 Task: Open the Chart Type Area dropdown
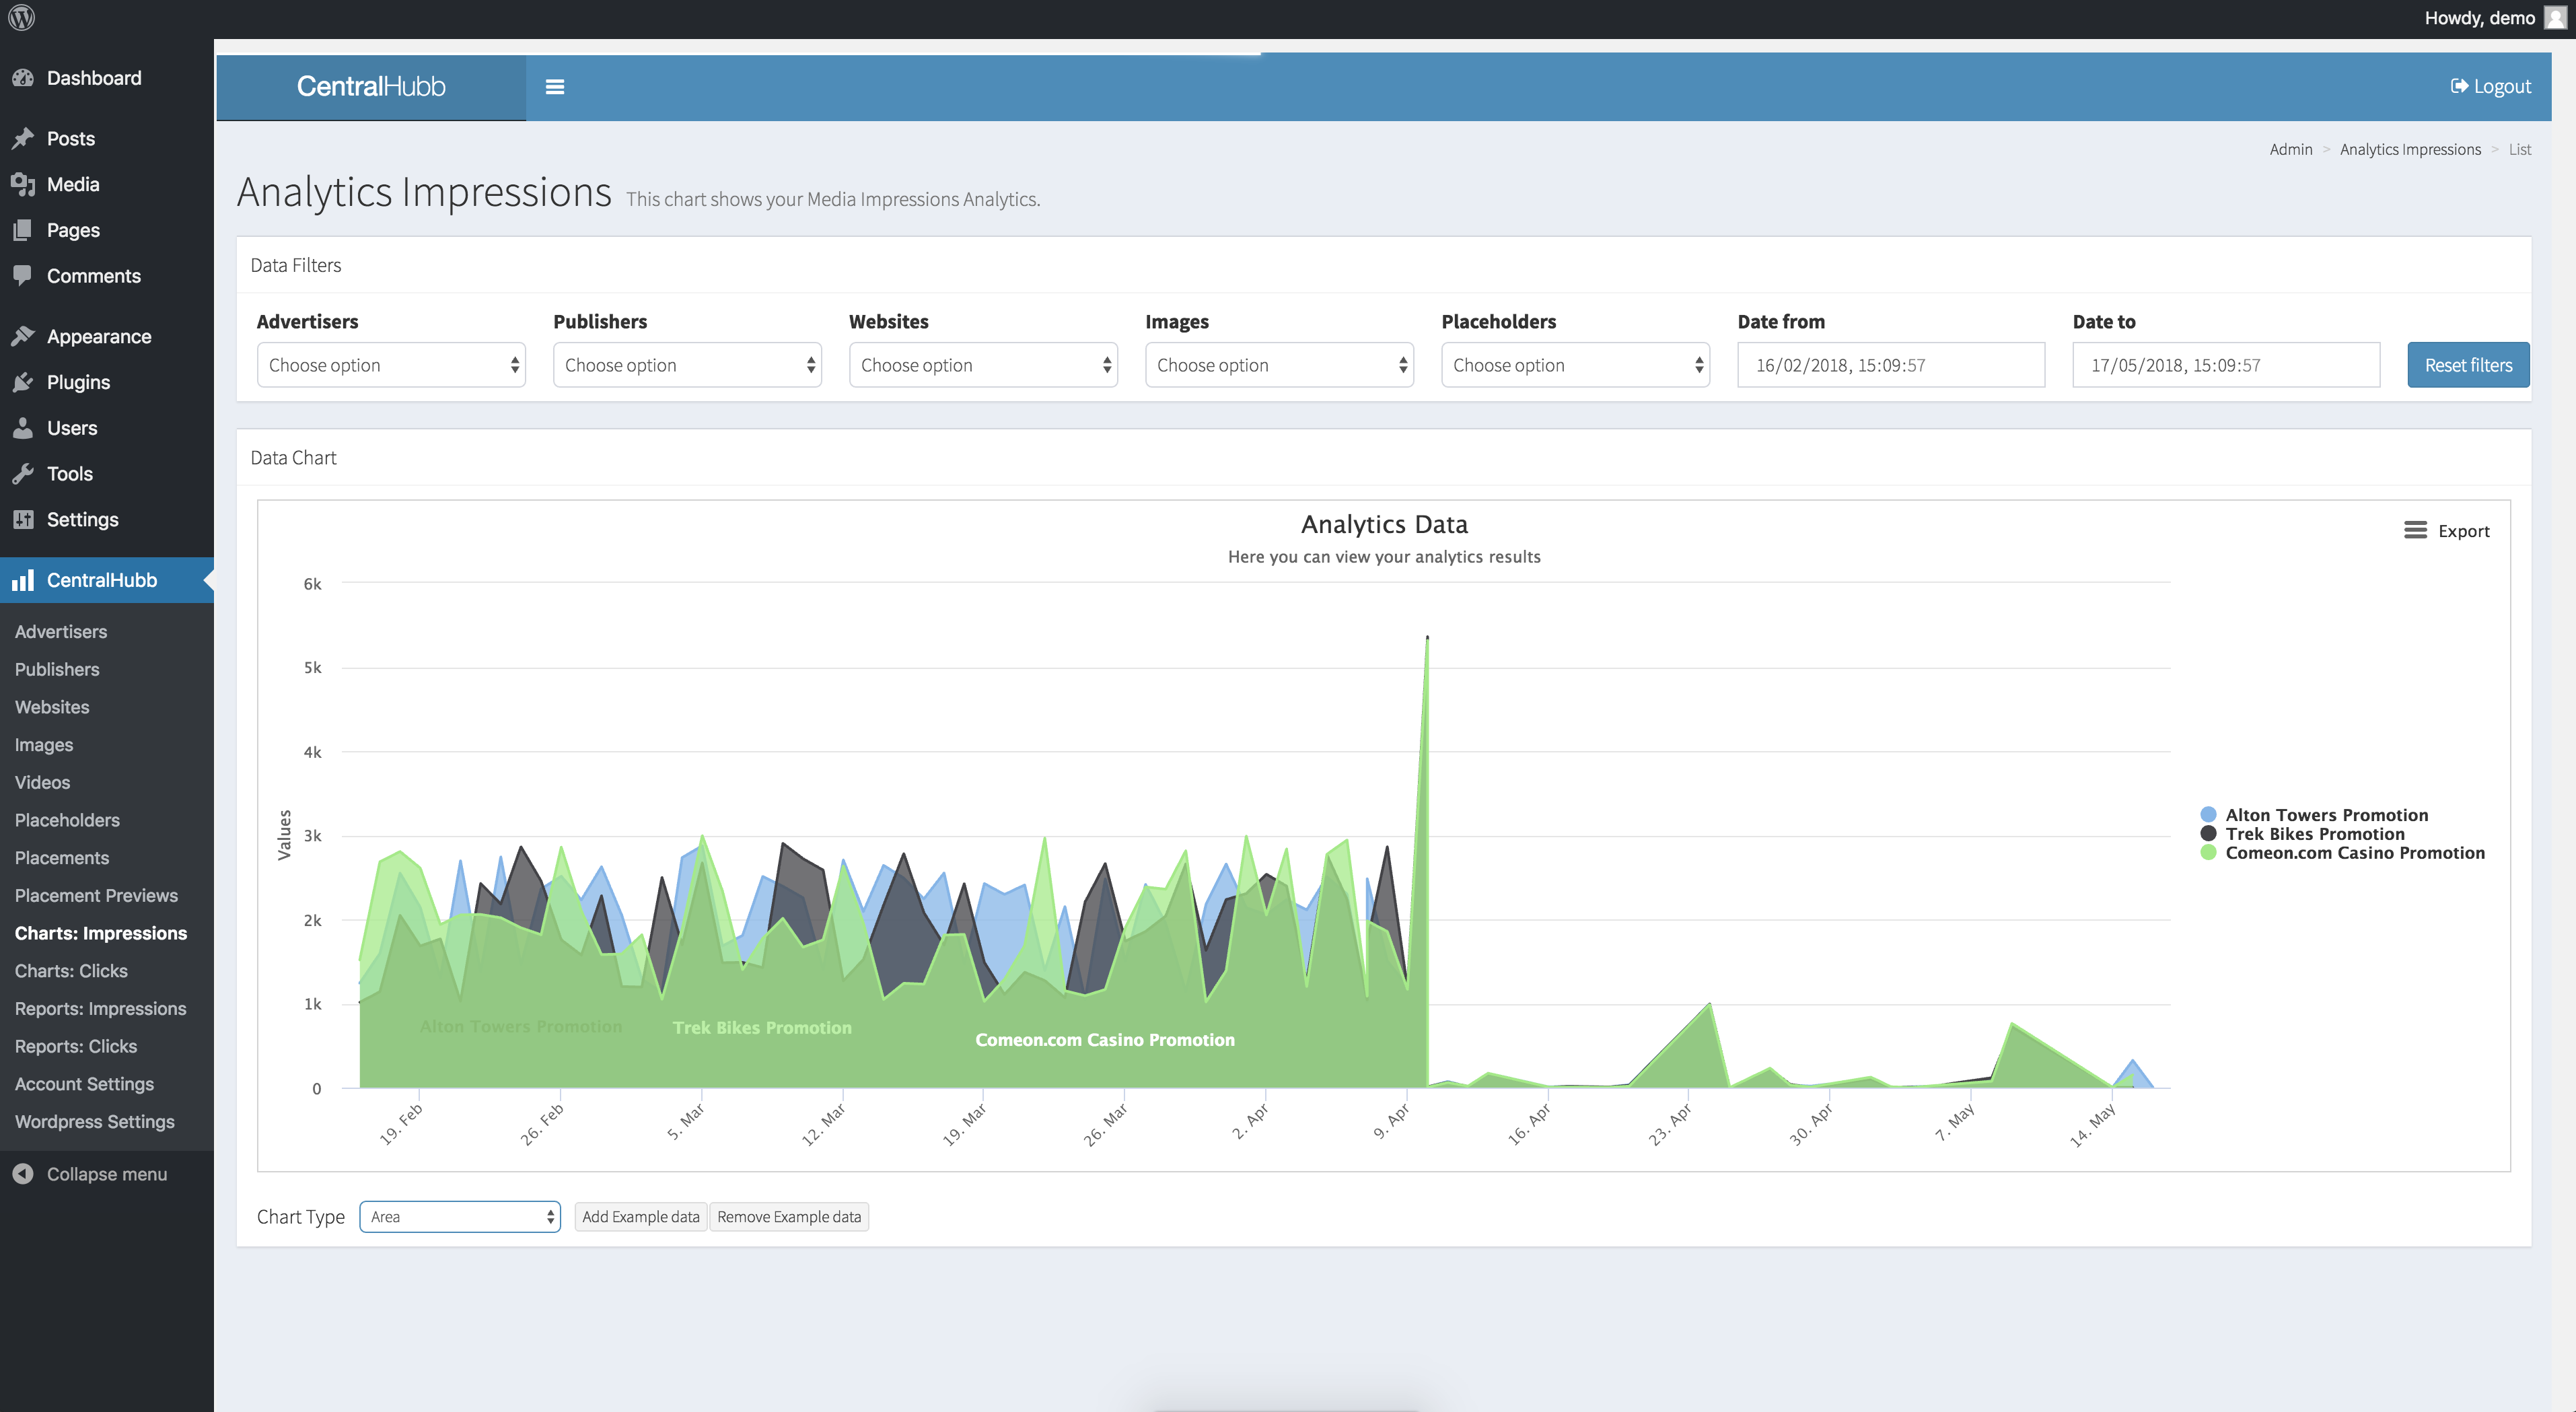[x=460, y=1217]
